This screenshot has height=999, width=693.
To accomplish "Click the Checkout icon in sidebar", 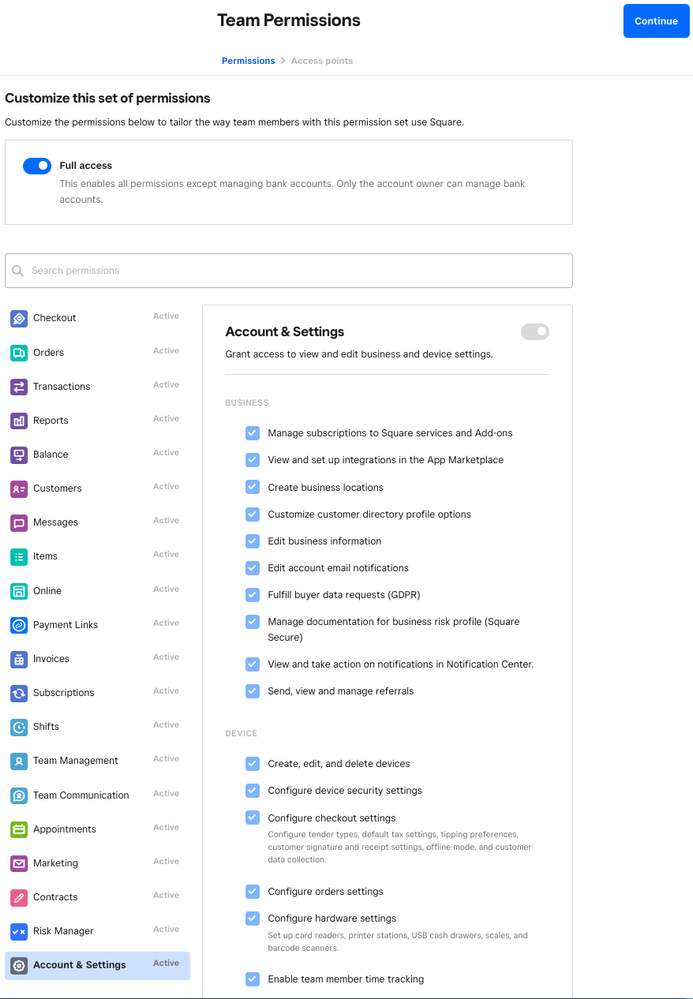I will (x=19, y=318).
